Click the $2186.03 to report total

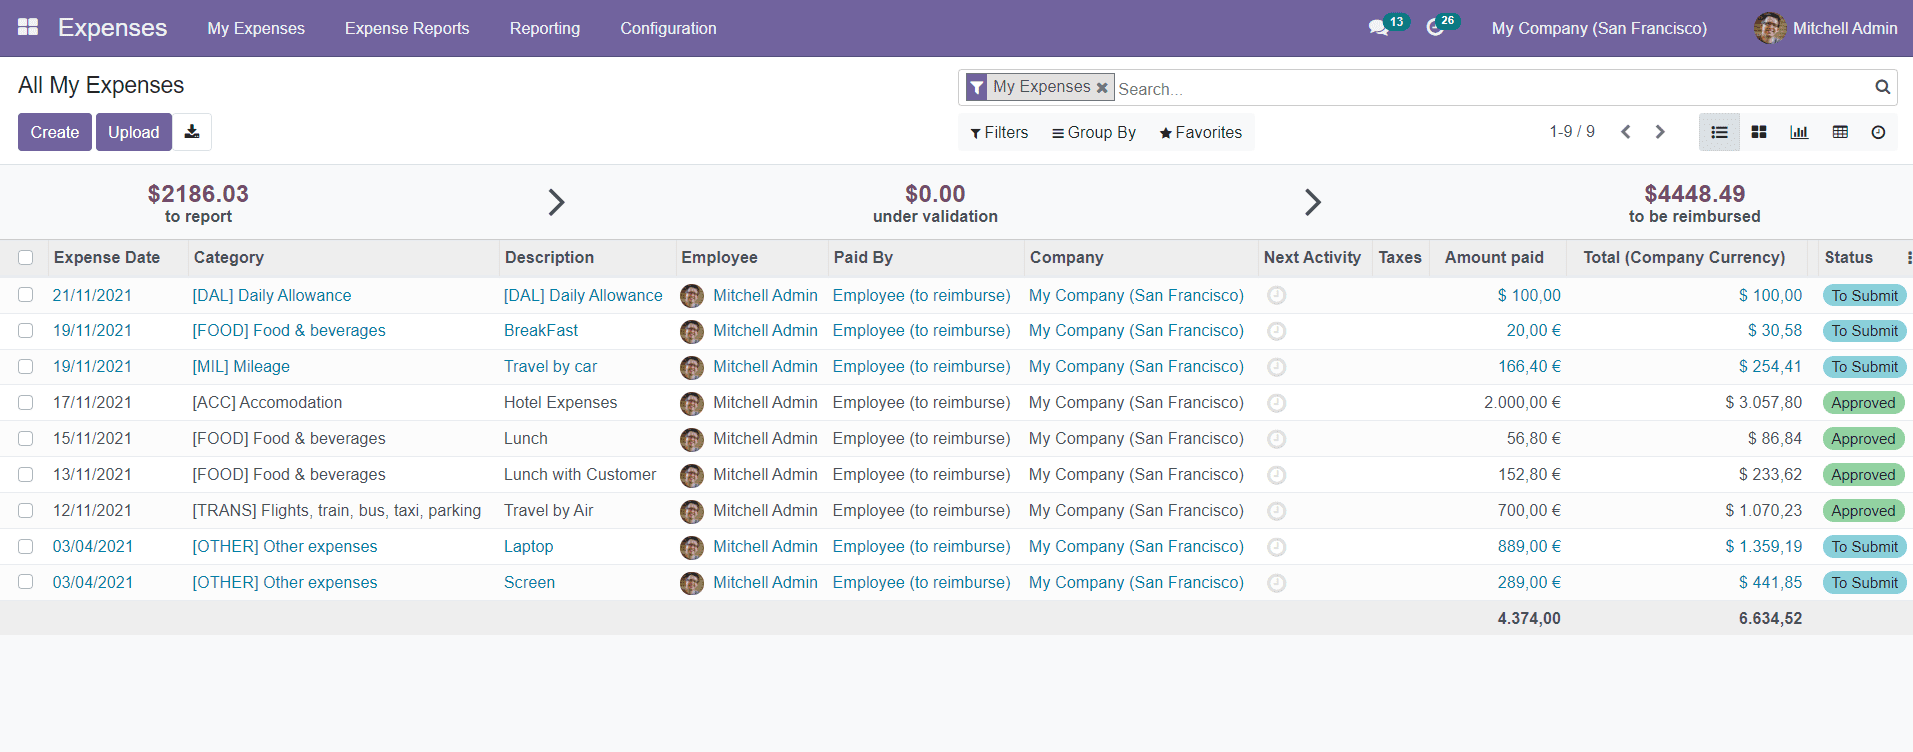[198, 203]
